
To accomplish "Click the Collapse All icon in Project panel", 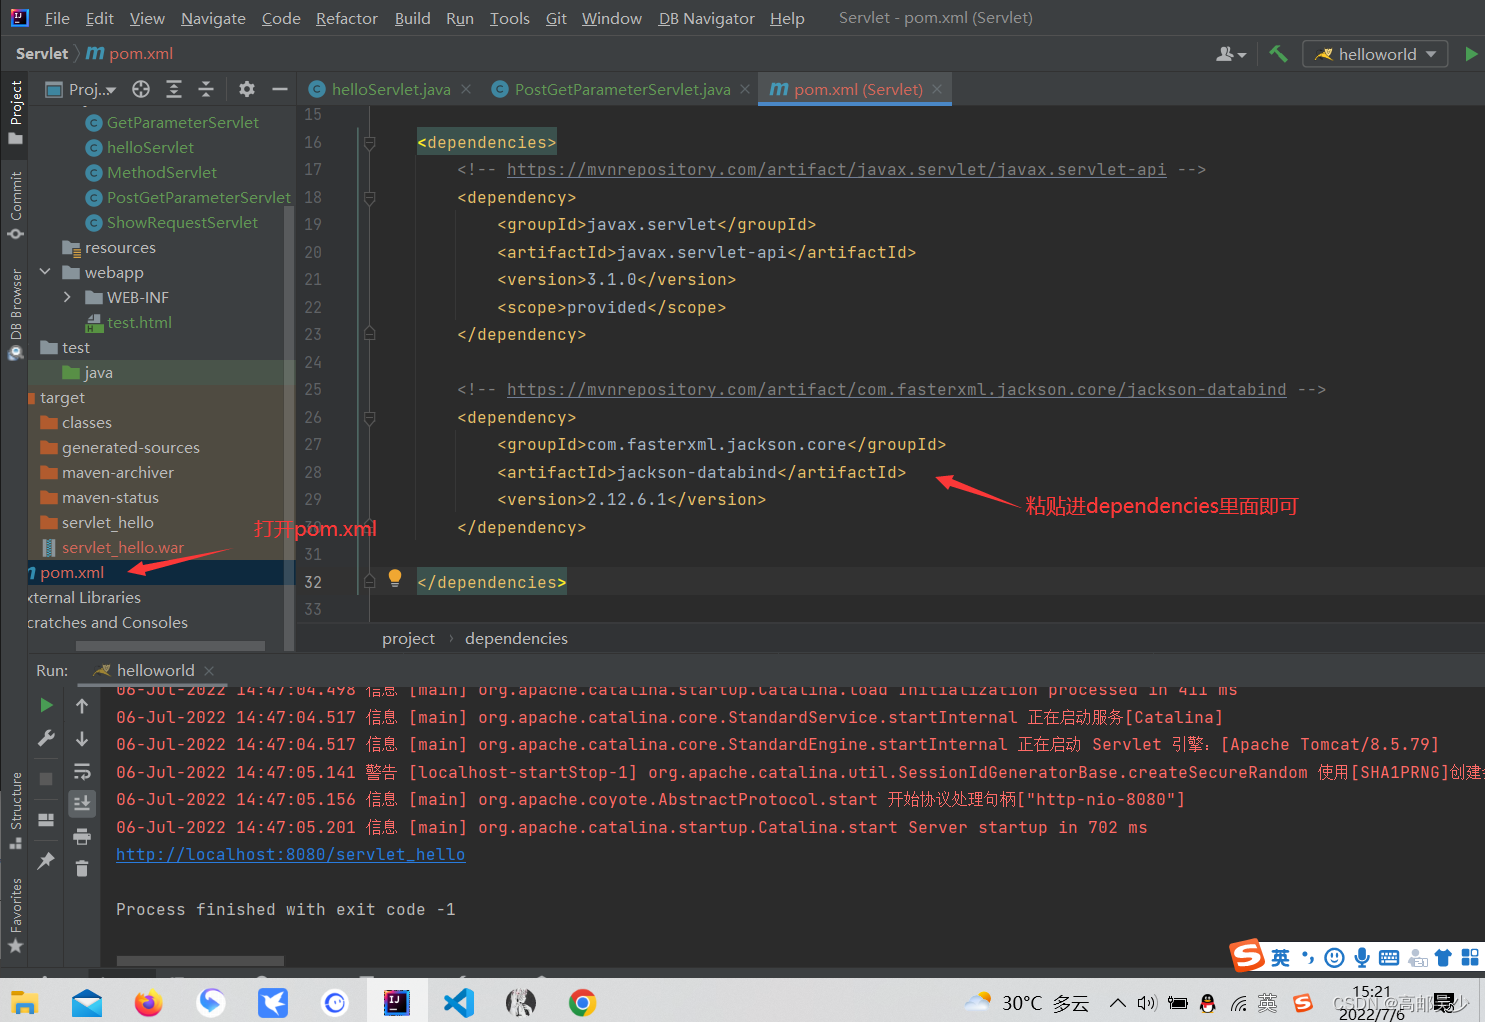I will (206, 89).
